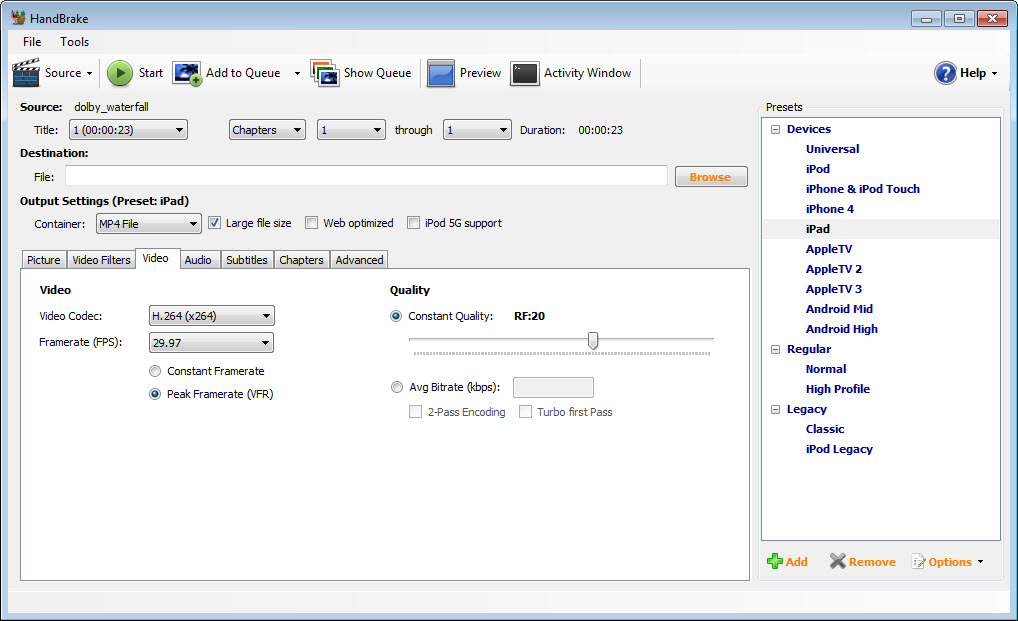Select the AppleTV 3 preset
The height and width of the screenshot is (621, 1018).
(834, 289)
